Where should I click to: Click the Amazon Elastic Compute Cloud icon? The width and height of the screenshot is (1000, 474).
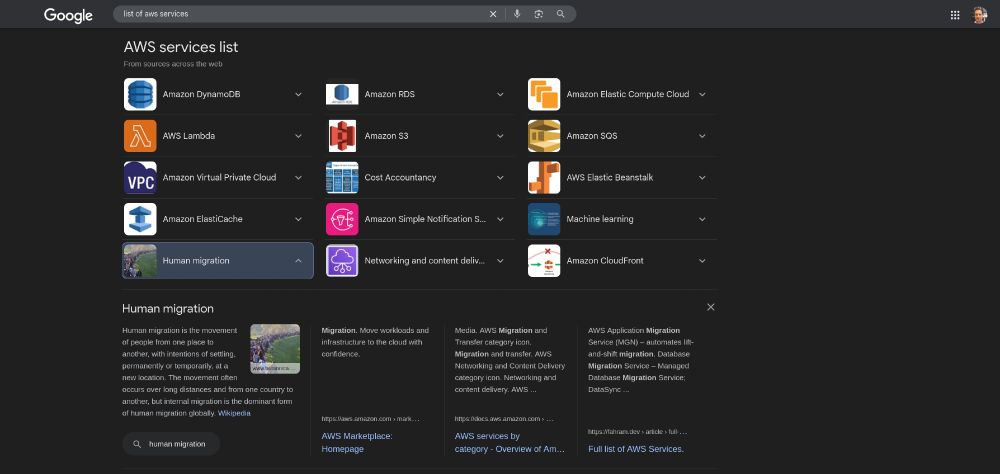click(x=544, y=94)
